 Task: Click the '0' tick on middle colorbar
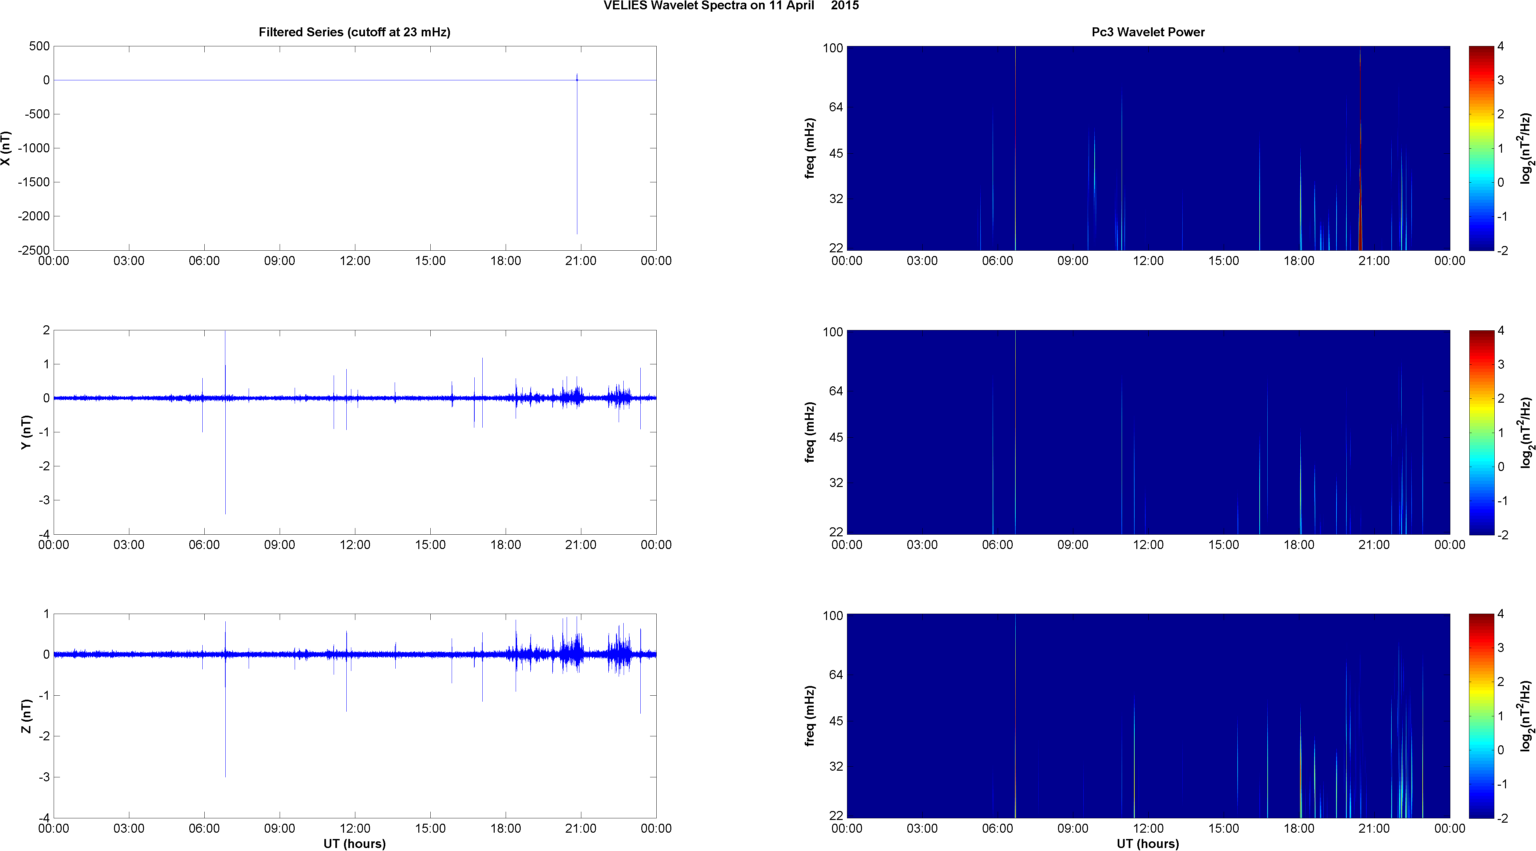1501,467
